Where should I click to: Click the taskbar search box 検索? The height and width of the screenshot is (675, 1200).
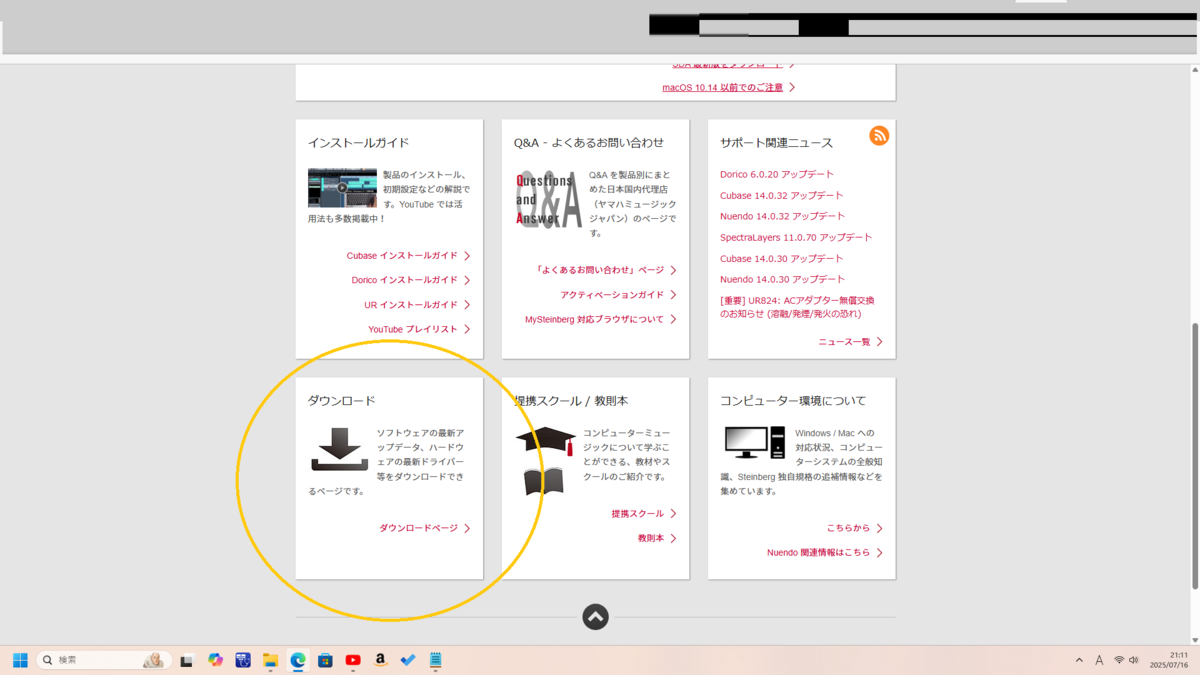[103, 660]
